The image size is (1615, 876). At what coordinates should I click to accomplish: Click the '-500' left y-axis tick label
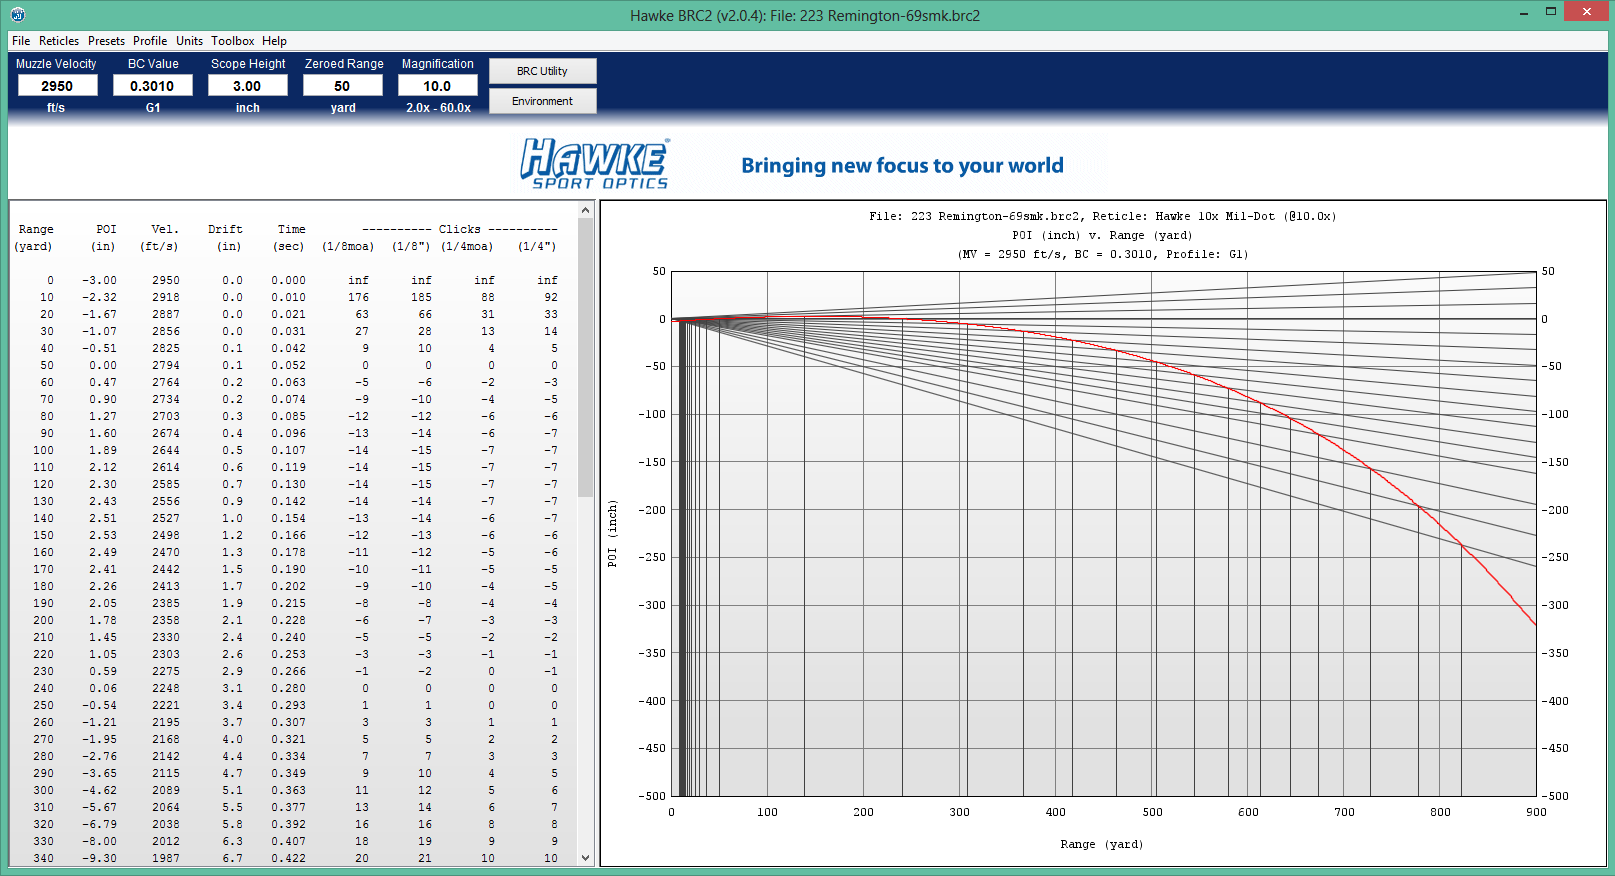[653, 796]
